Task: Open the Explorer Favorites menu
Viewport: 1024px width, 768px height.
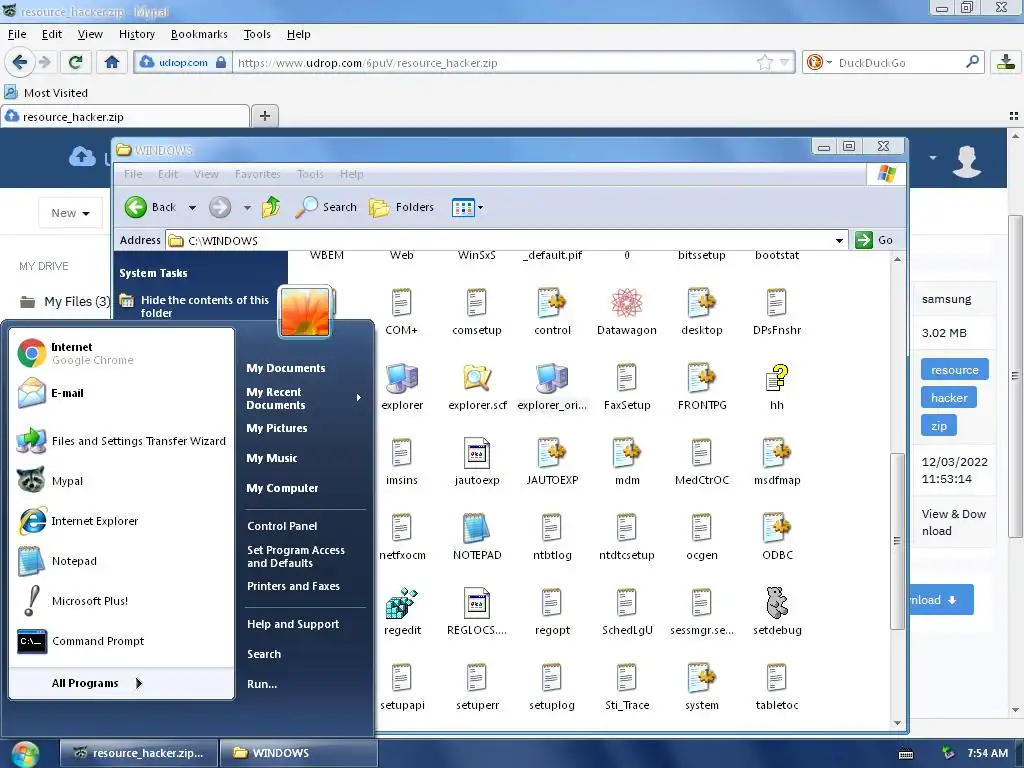Action: (x=257, y=174)
